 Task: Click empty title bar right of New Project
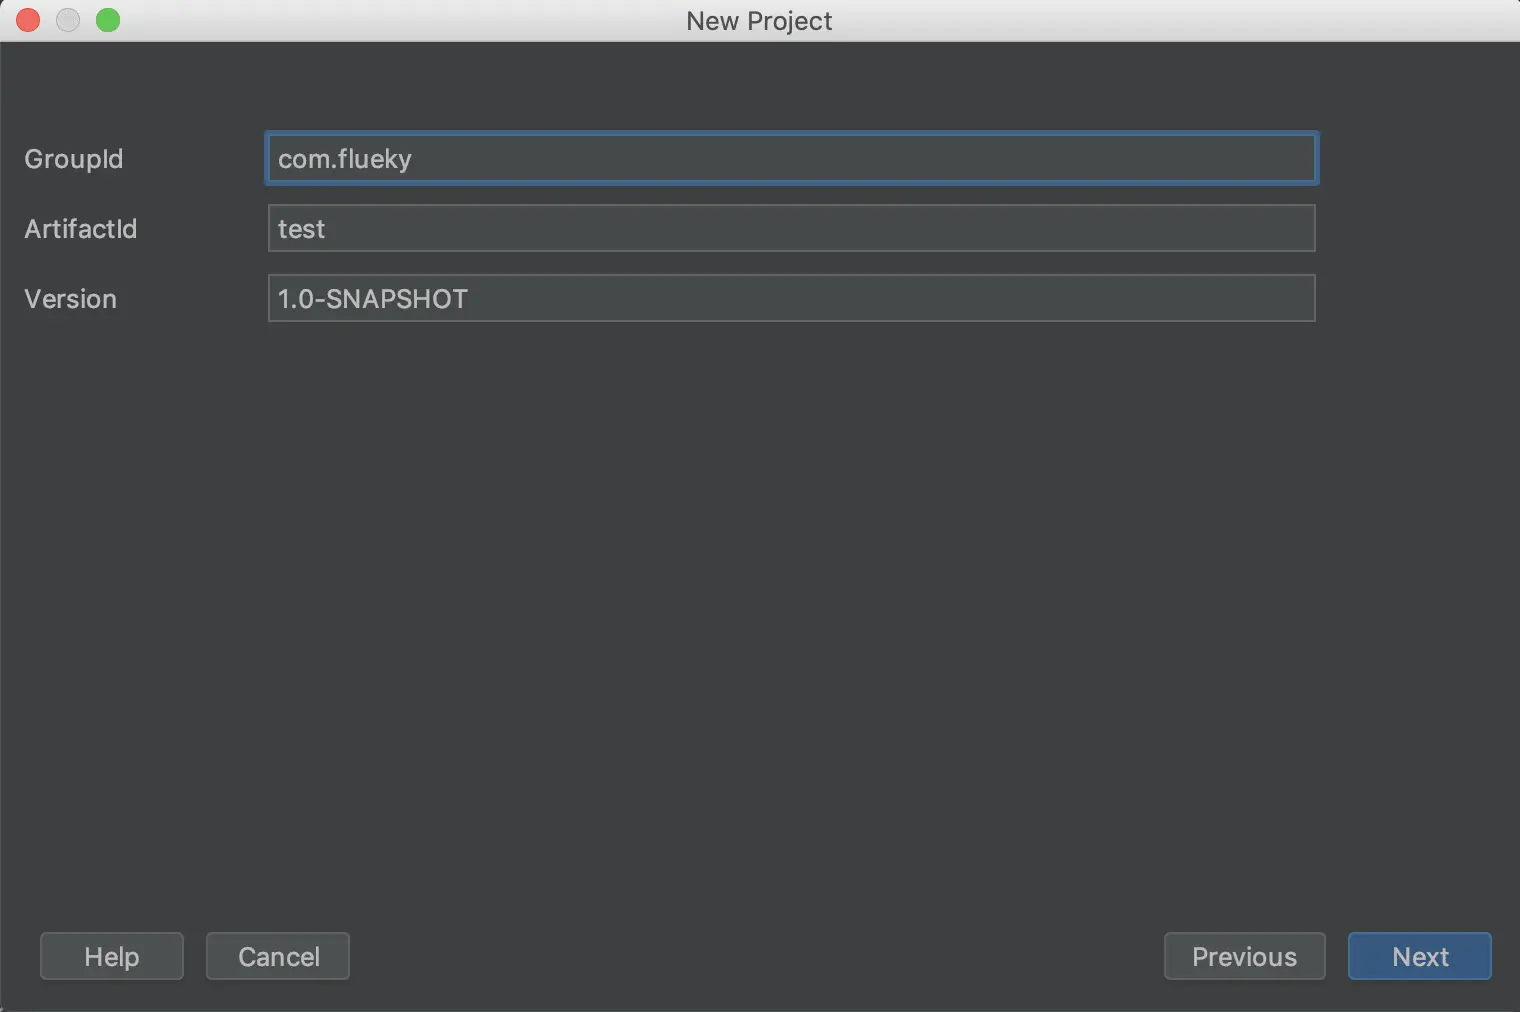tap(1150, 20)
